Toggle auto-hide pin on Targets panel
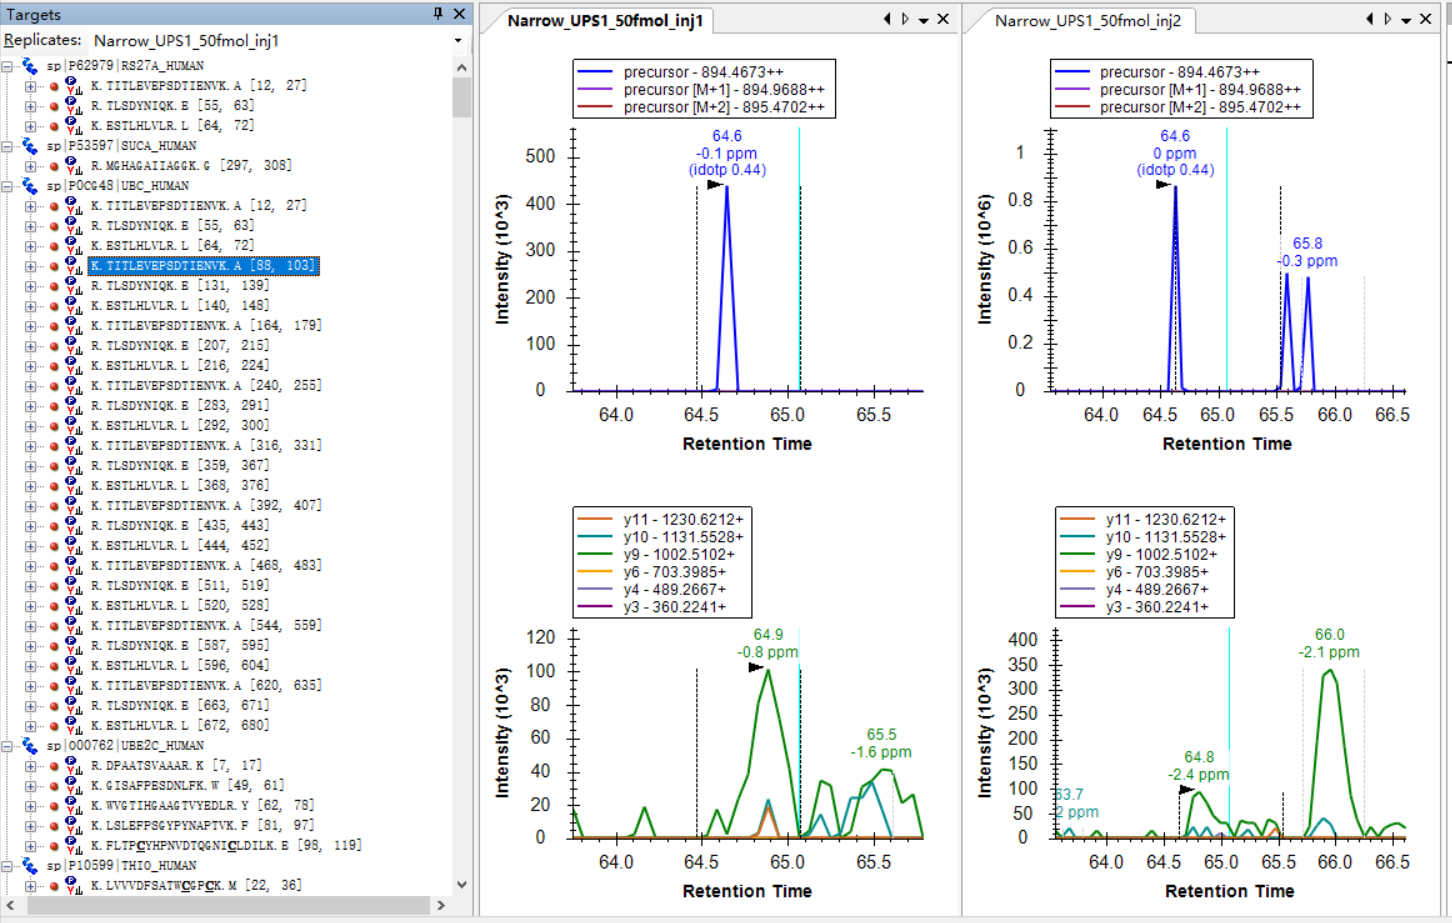This screenshot has height=923, width=1452. (438, 14)
